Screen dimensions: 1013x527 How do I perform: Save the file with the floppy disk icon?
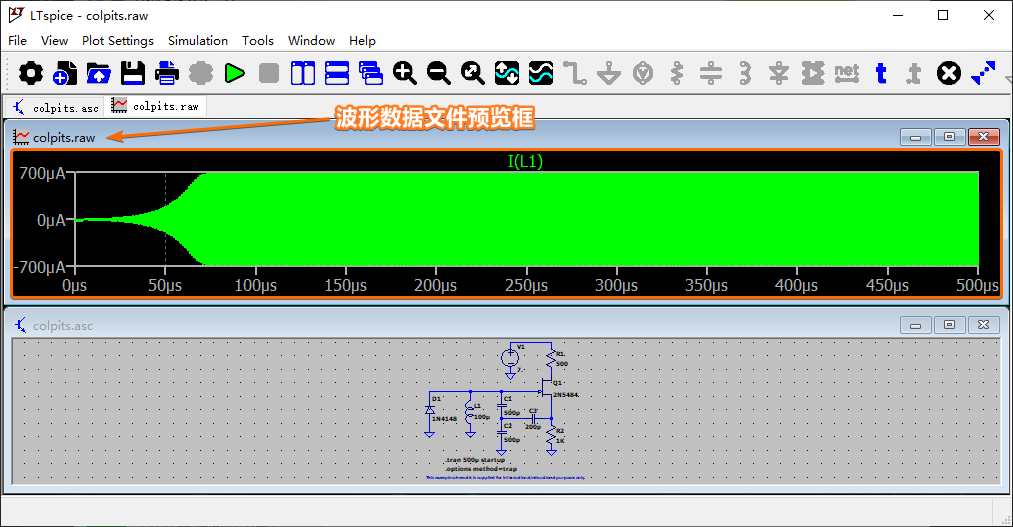132,73
